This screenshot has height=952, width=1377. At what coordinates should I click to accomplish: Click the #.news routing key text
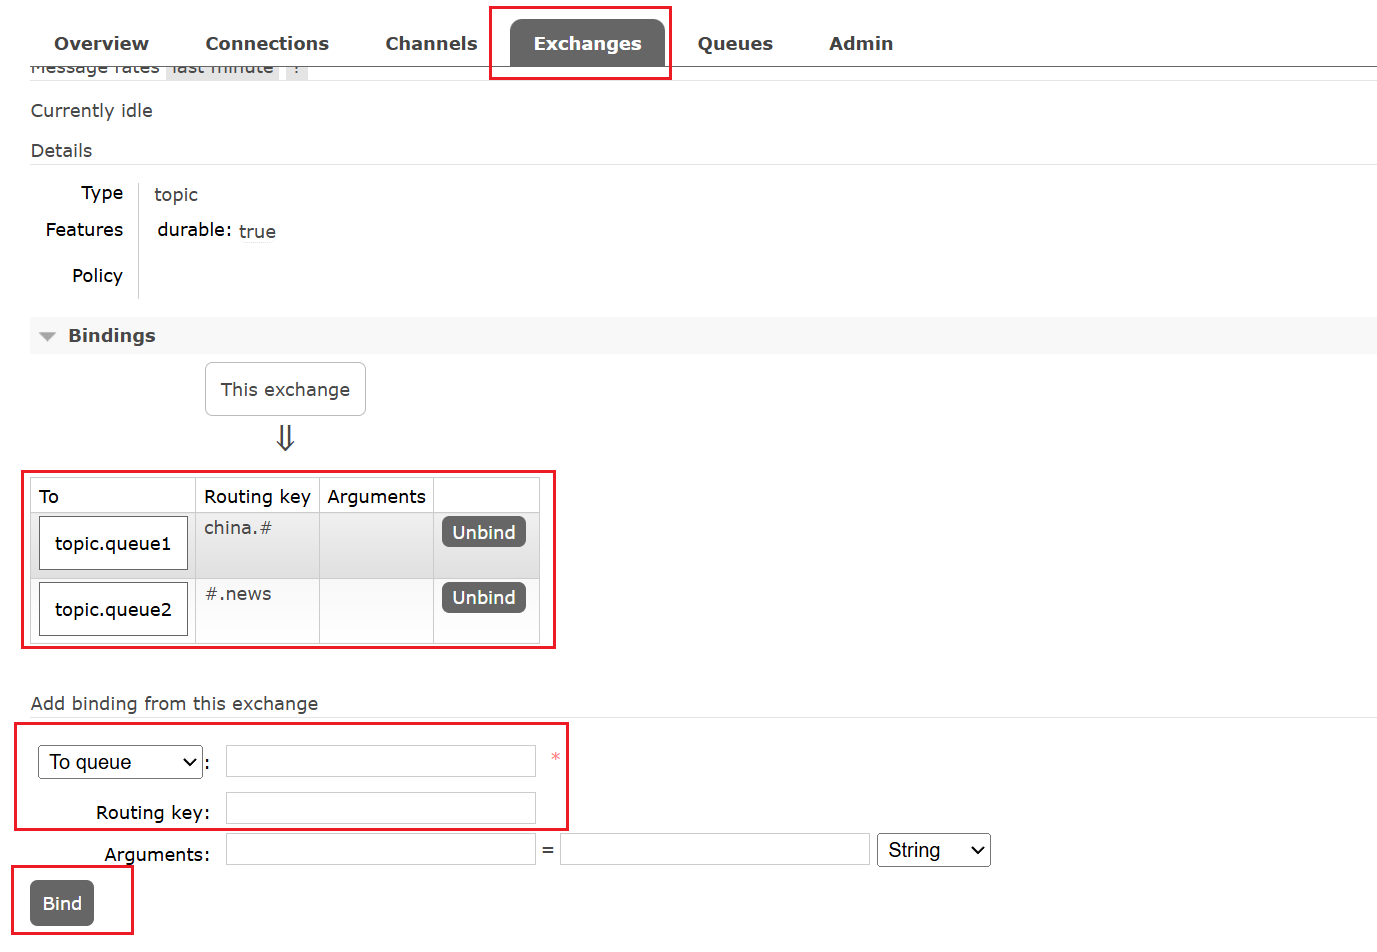(238, 593)
